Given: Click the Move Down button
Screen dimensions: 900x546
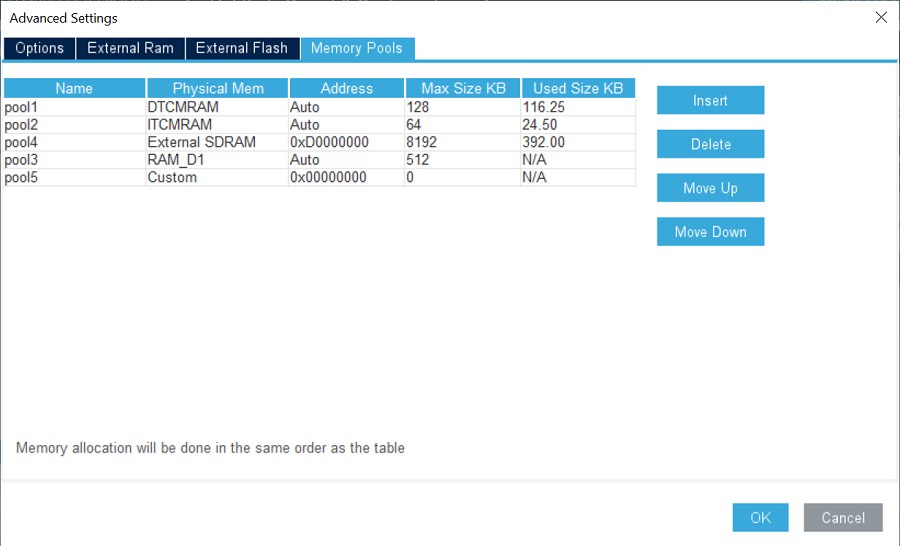Looking at the screenshot, I should [710, 231].
